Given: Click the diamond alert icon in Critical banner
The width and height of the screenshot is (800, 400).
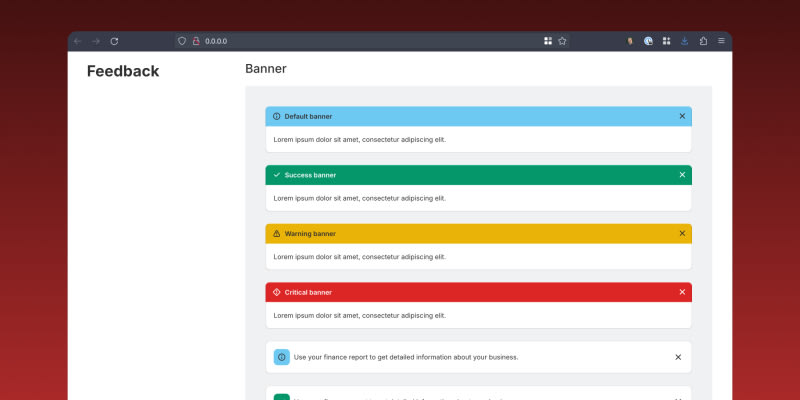Looking at the screenshot, I should 277,292.
